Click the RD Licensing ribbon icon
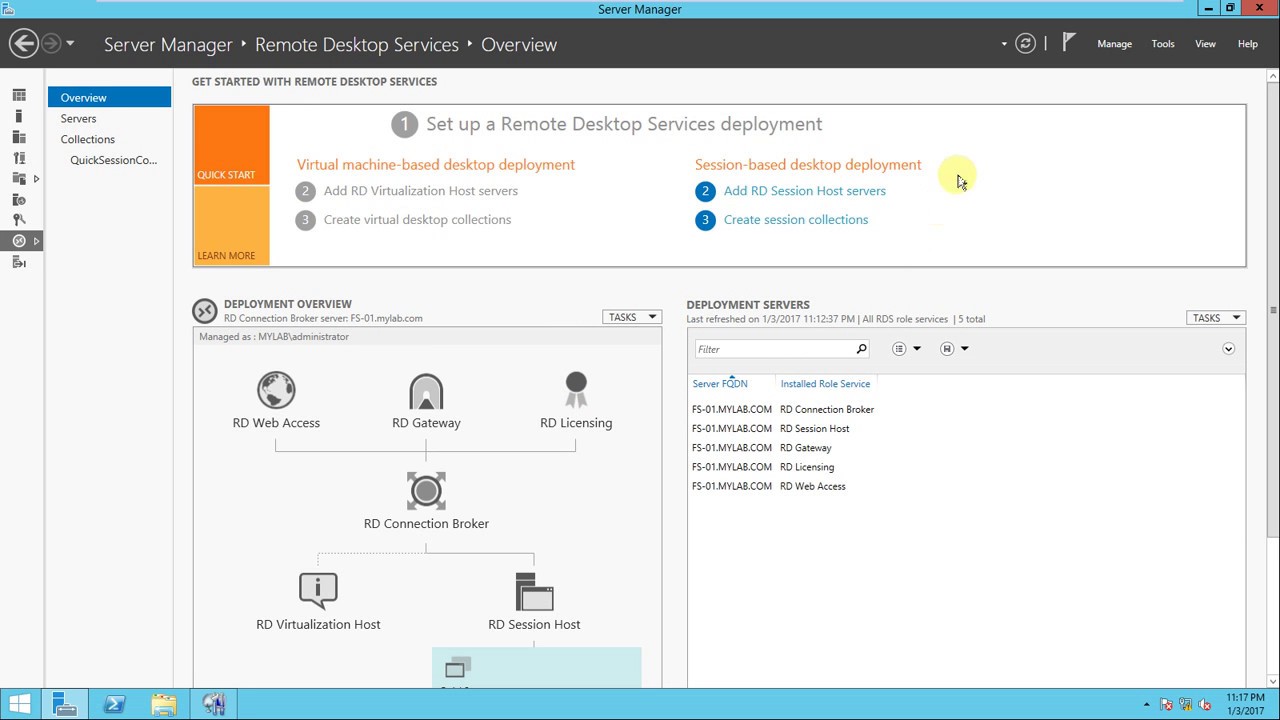 tap(576, 390)
